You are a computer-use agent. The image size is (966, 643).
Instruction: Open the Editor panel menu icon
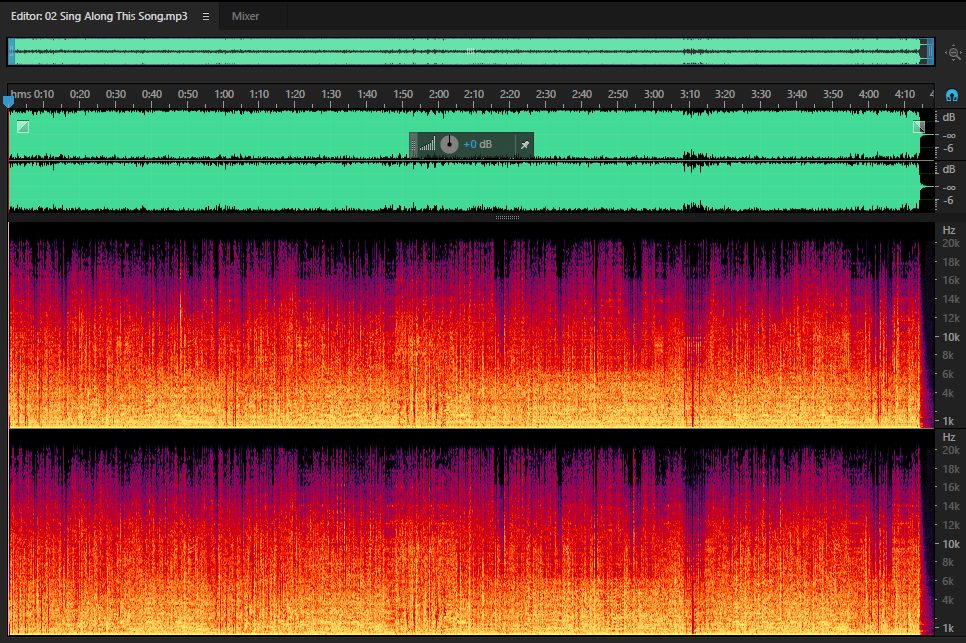click(x=206, y=17)
